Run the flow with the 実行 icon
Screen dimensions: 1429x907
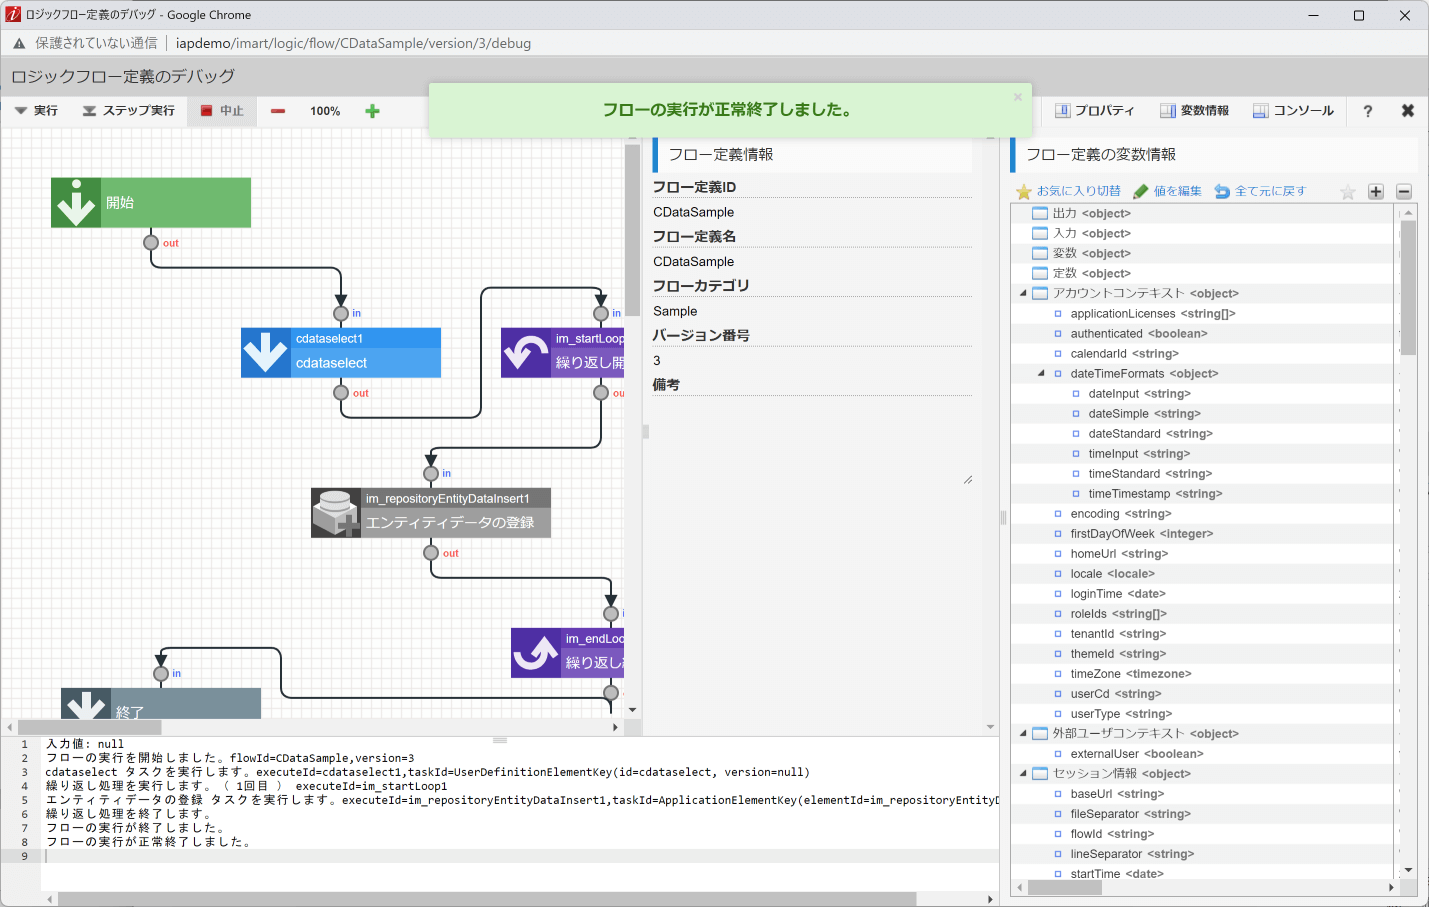(x=36, y=111)
